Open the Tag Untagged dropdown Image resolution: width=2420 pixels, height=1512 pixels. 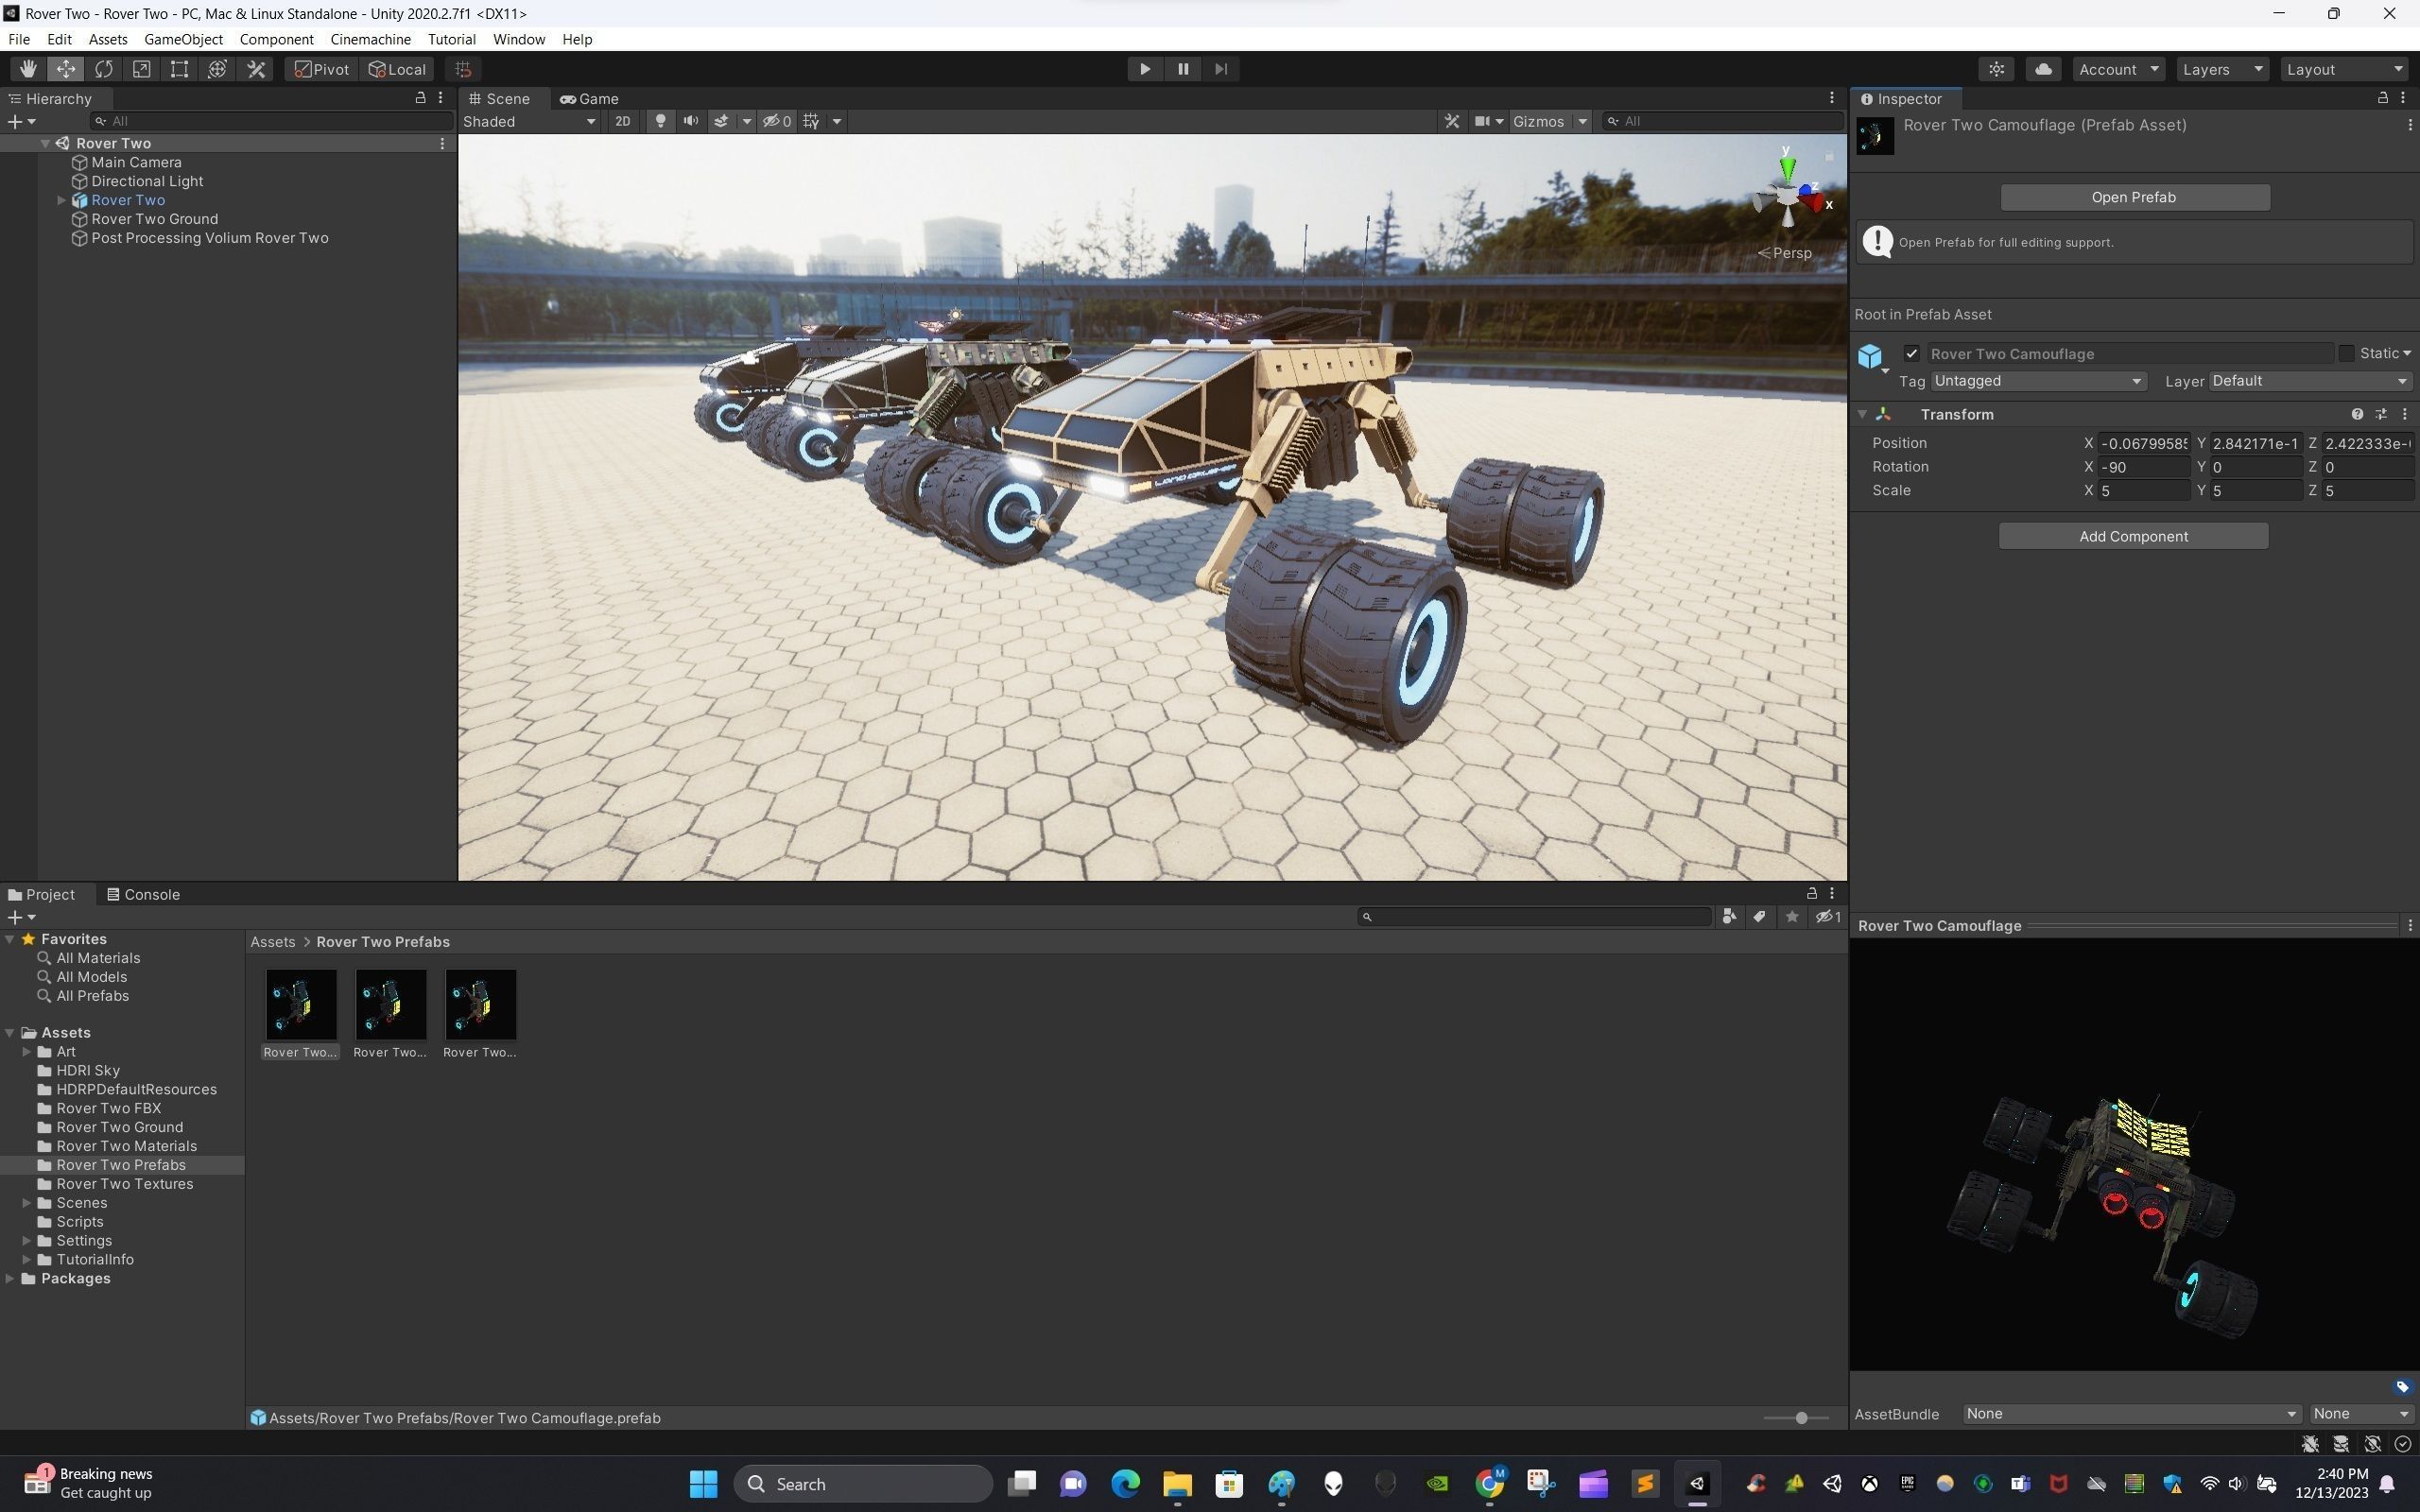[2036, 381]
